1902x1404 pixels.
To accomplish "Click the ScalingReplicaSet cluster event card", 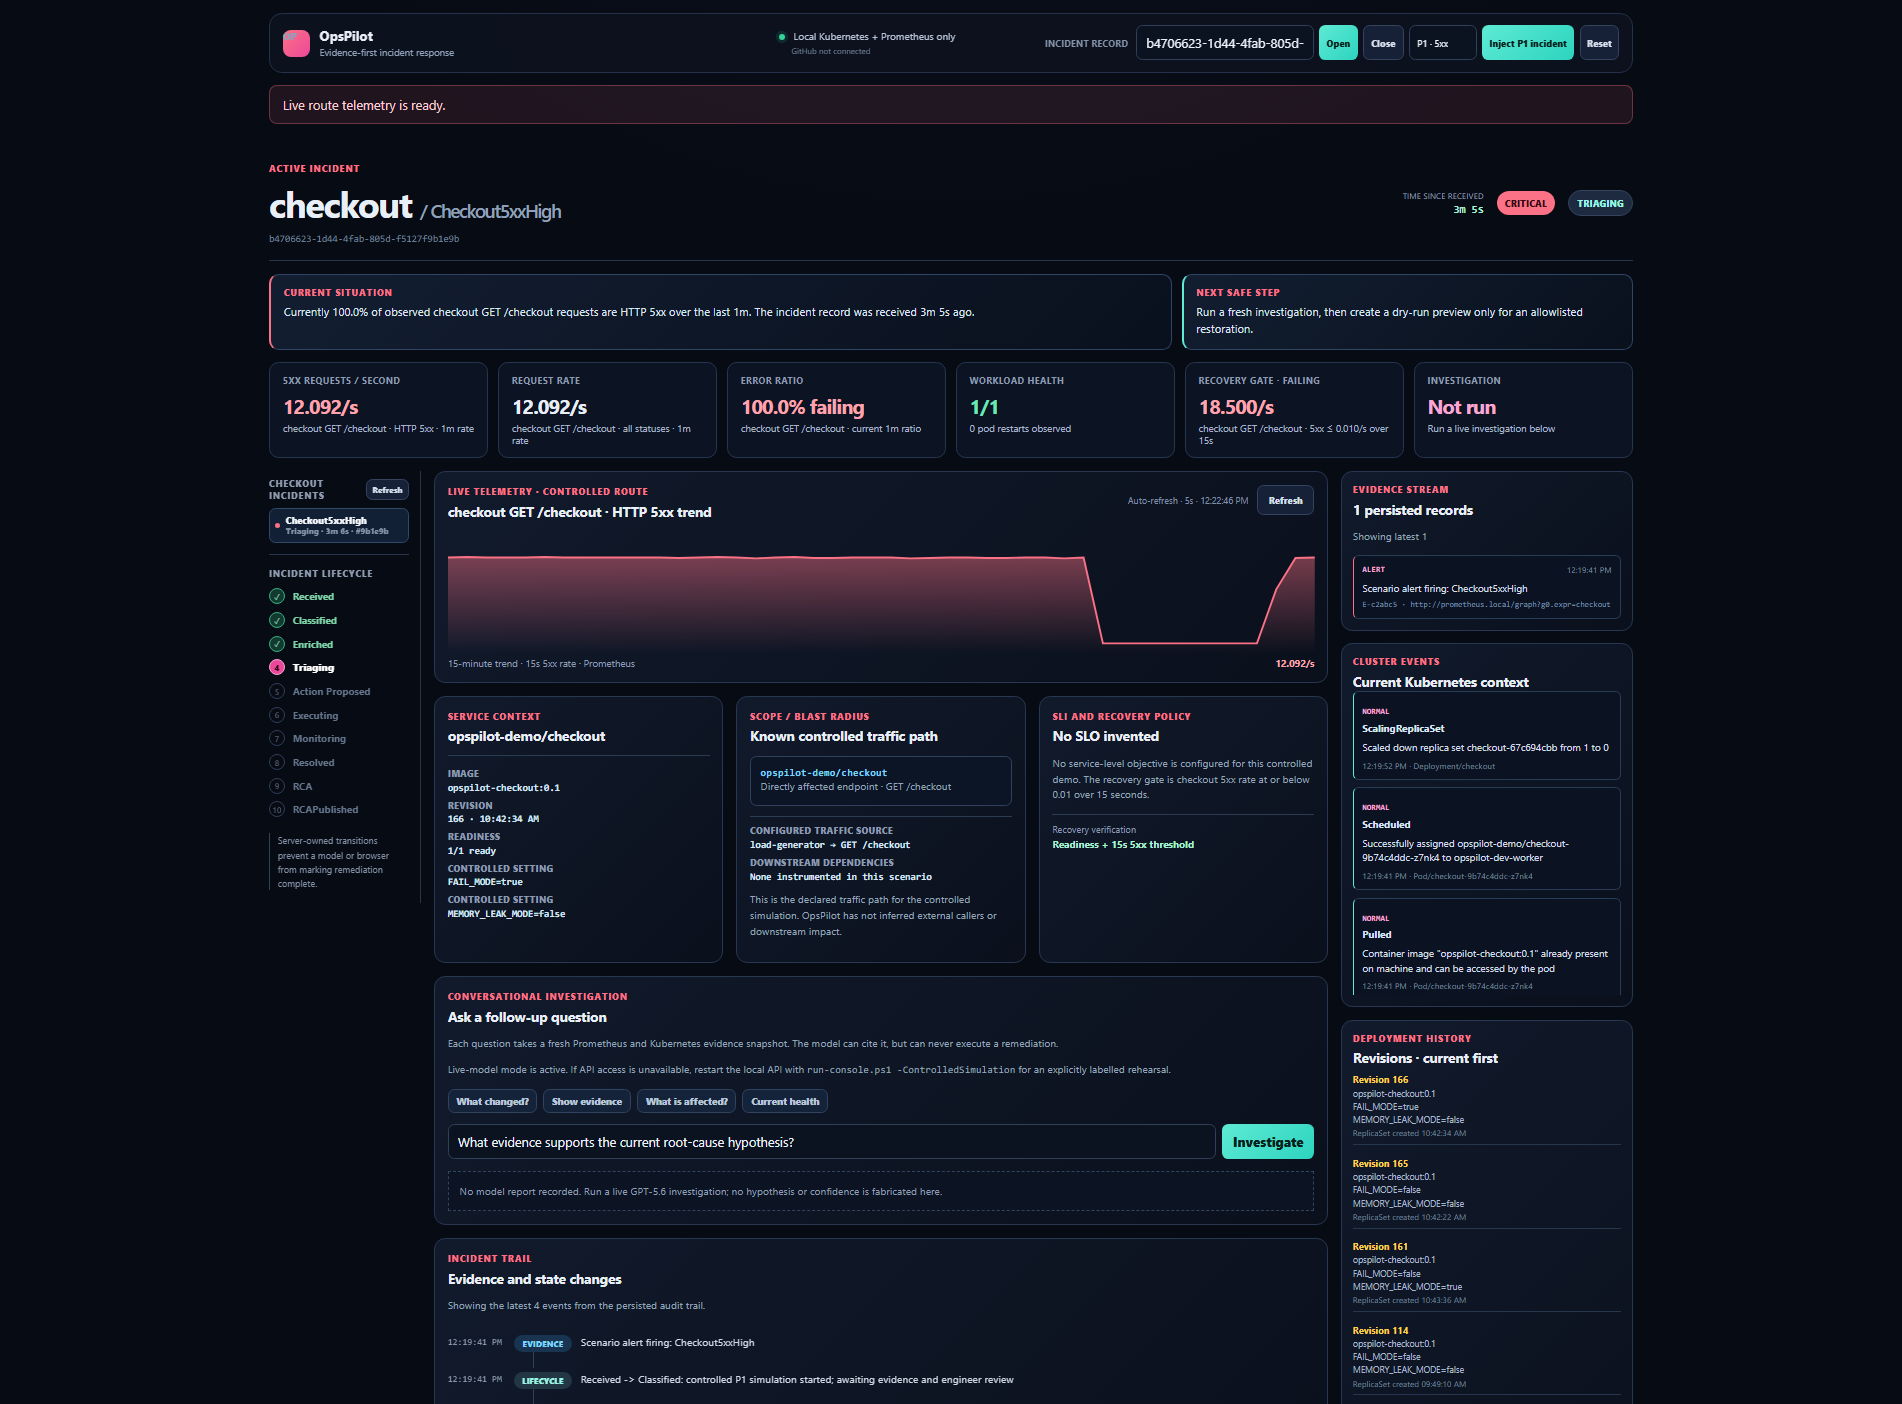I will (1486, 736).
